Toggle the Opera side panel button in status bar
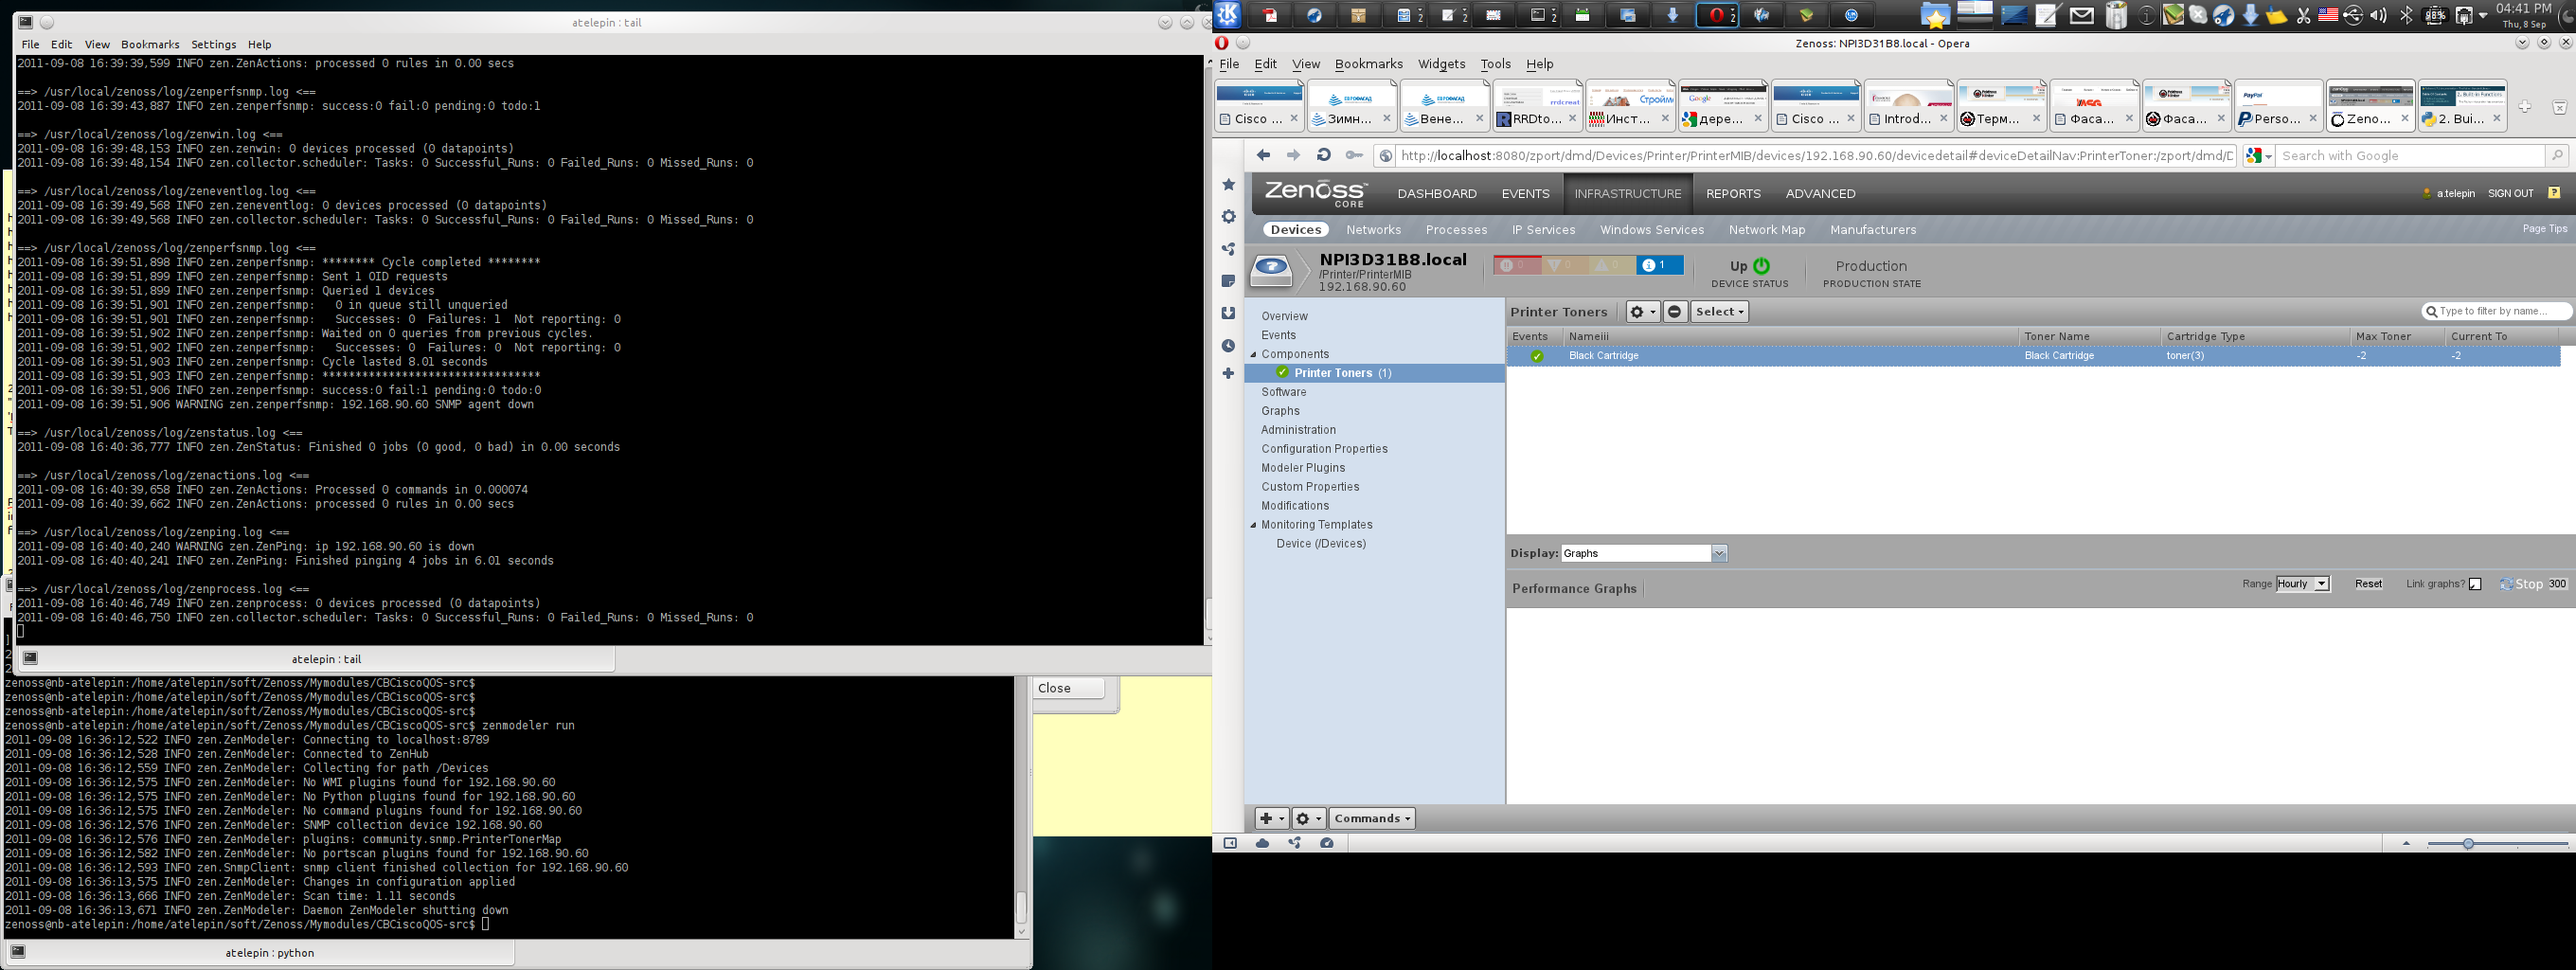 point(1230,843)
